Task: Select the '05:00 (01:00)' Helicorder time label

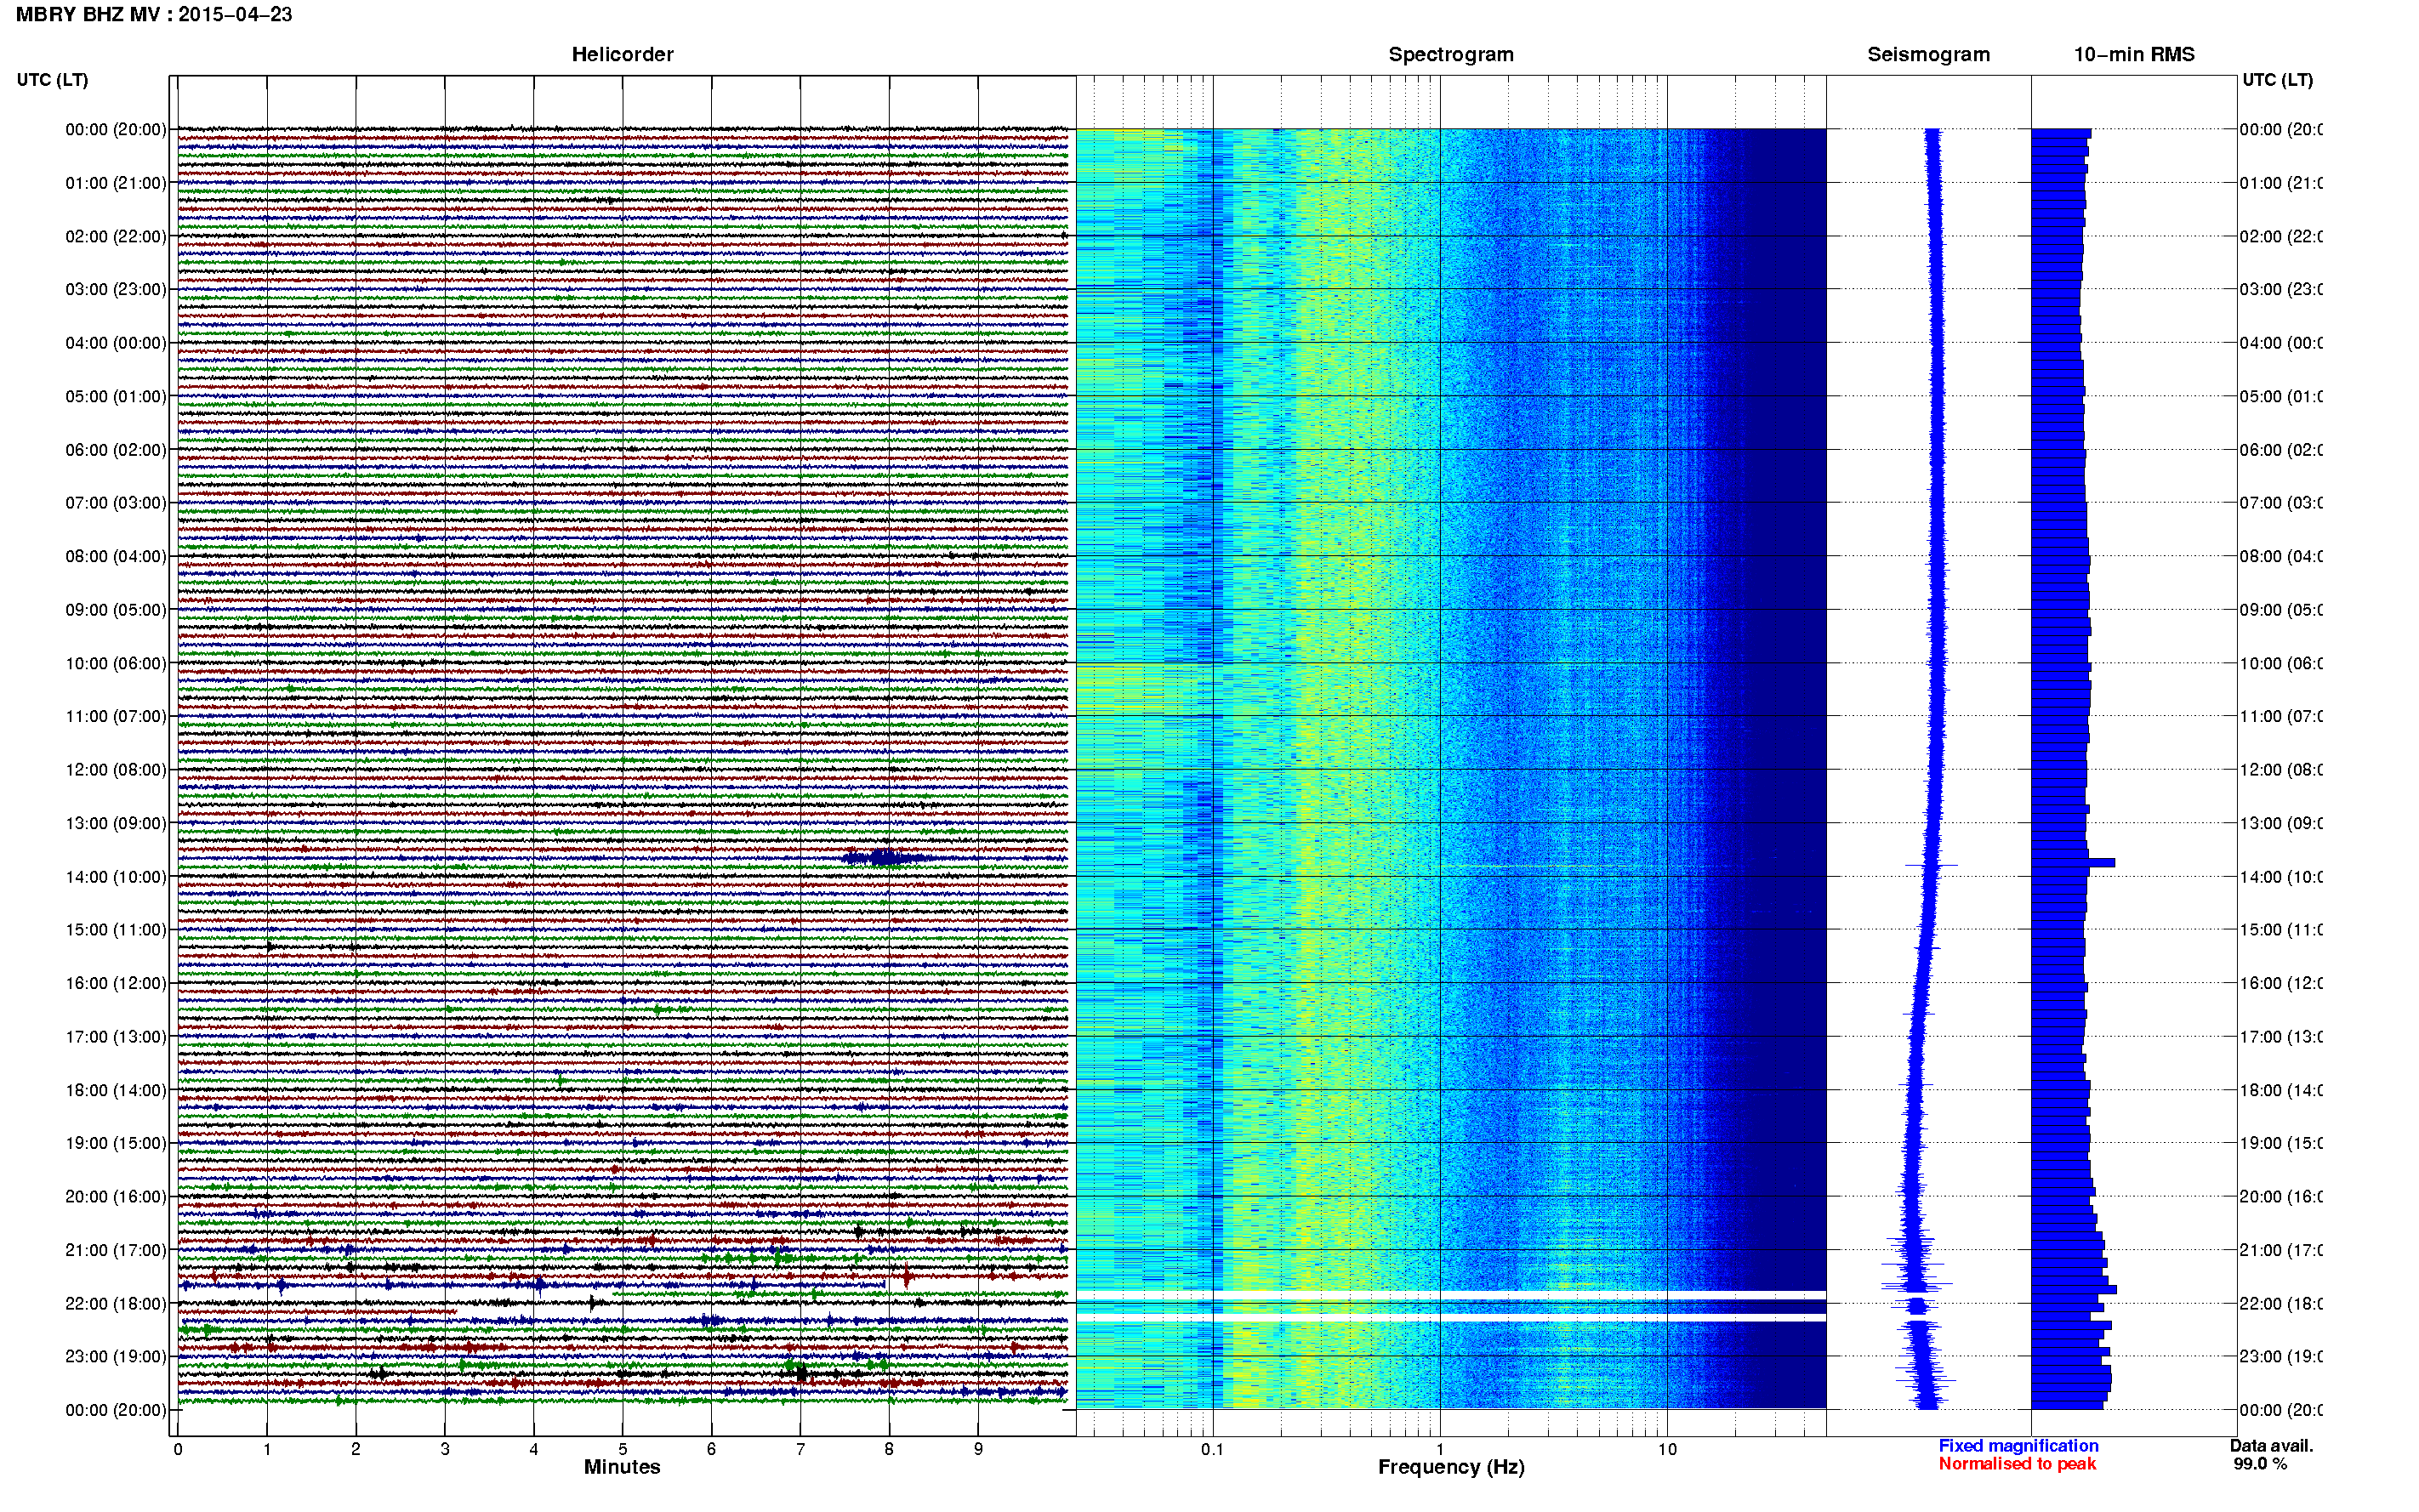Action: [116, 396]
